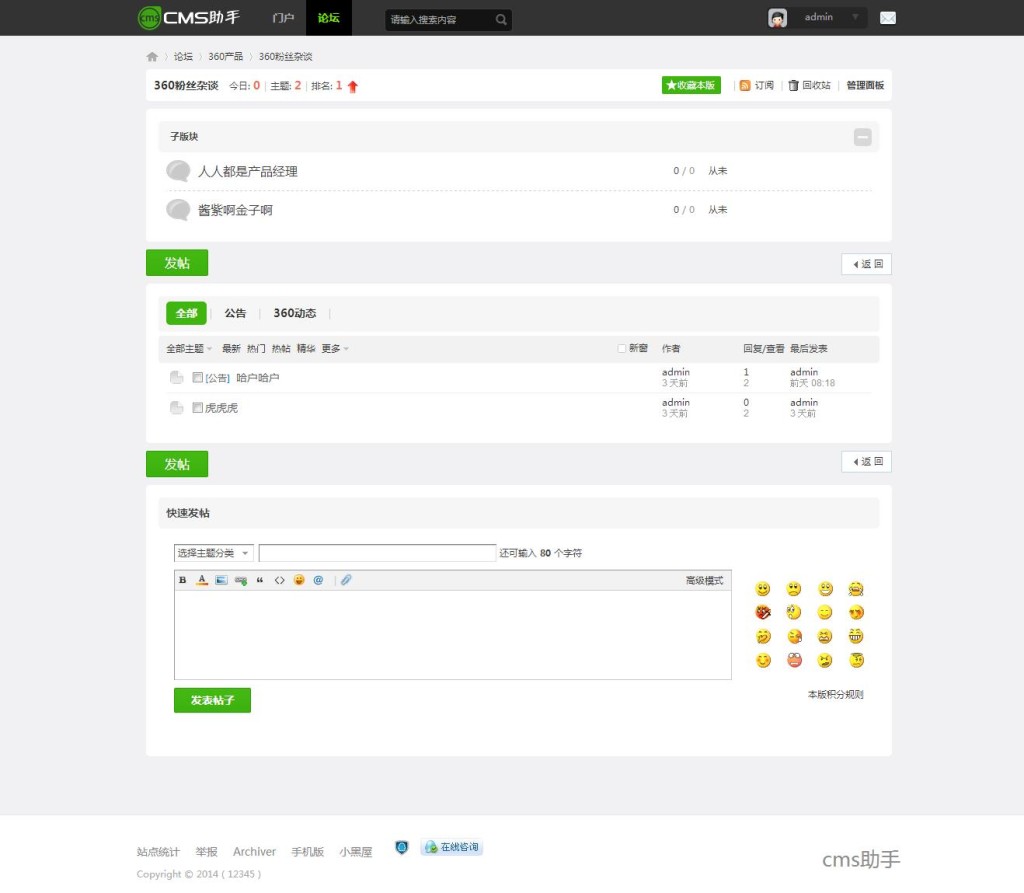Click the 发表帖子 submit button
This screenshot has width=1024, height=893.
point(212,700)
